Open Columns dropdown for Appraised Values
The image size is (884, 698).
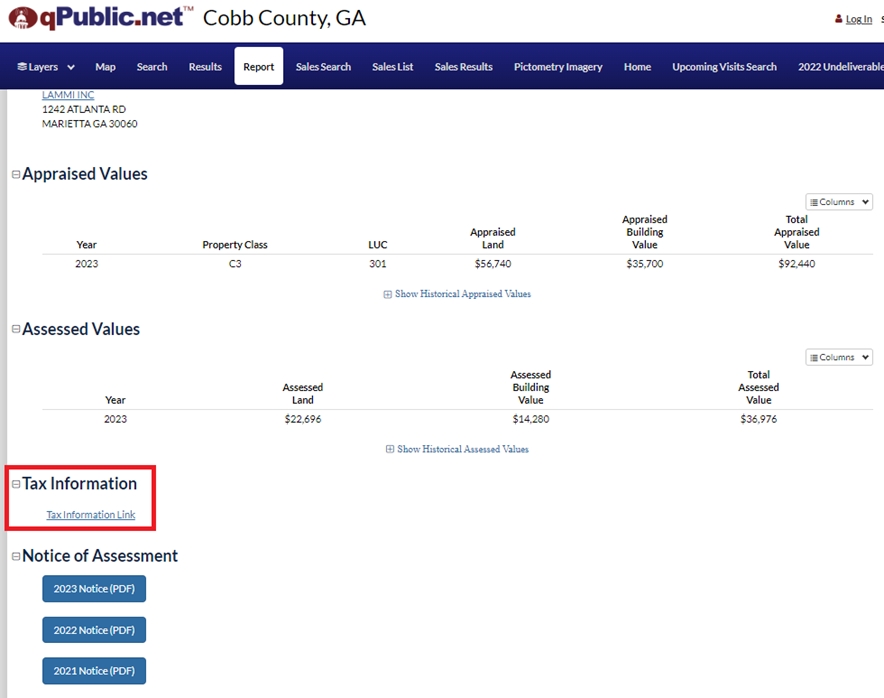tap(839, 202)
